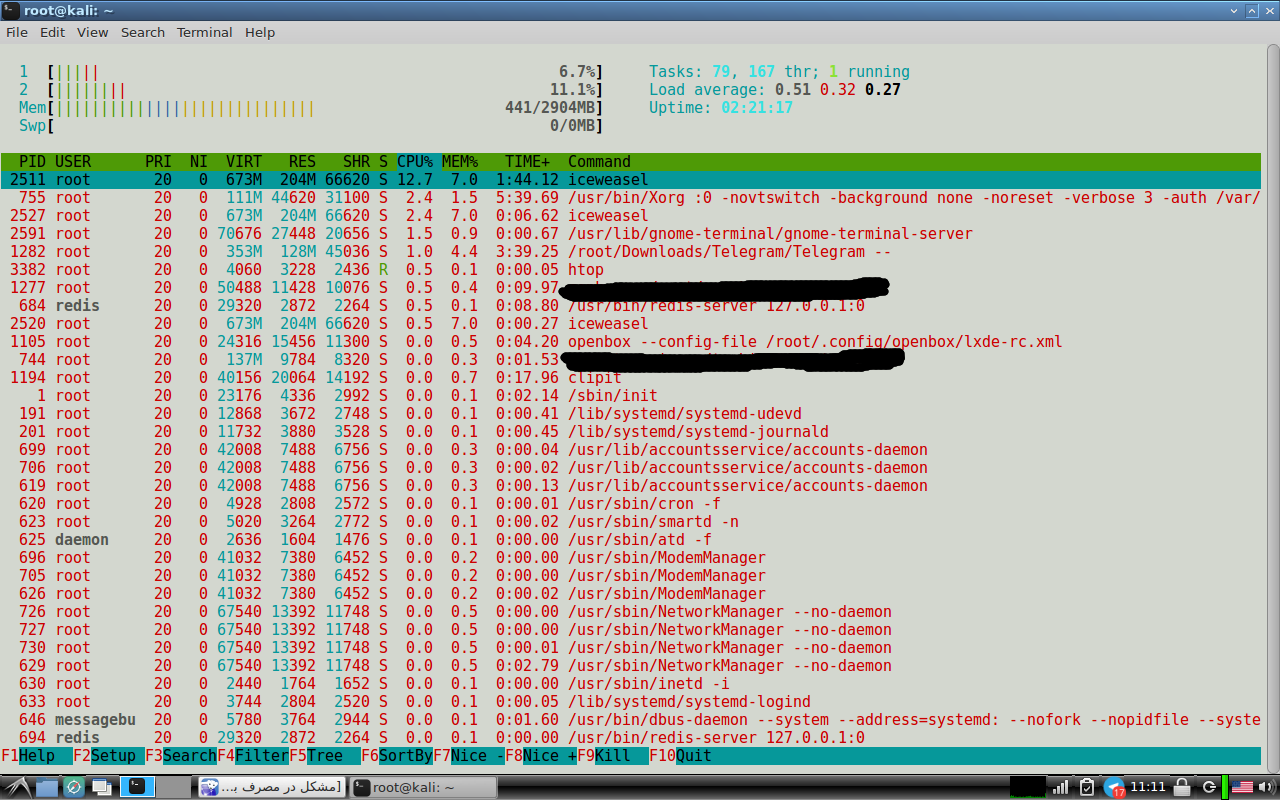This screenshot has height=800, width=1280.
Task: Click the screen lock padlock icon
Action: [x=1181, y=787]
